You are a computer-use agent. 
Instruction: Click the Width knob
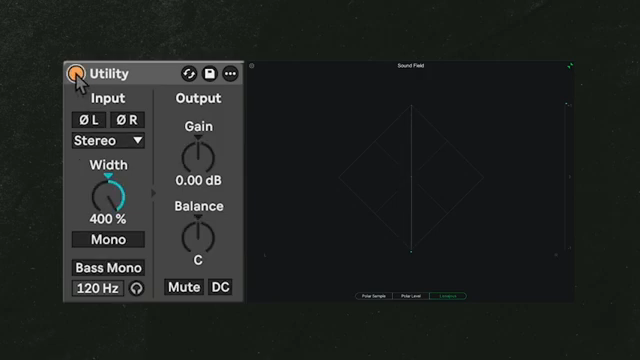[x=108, y=196]
